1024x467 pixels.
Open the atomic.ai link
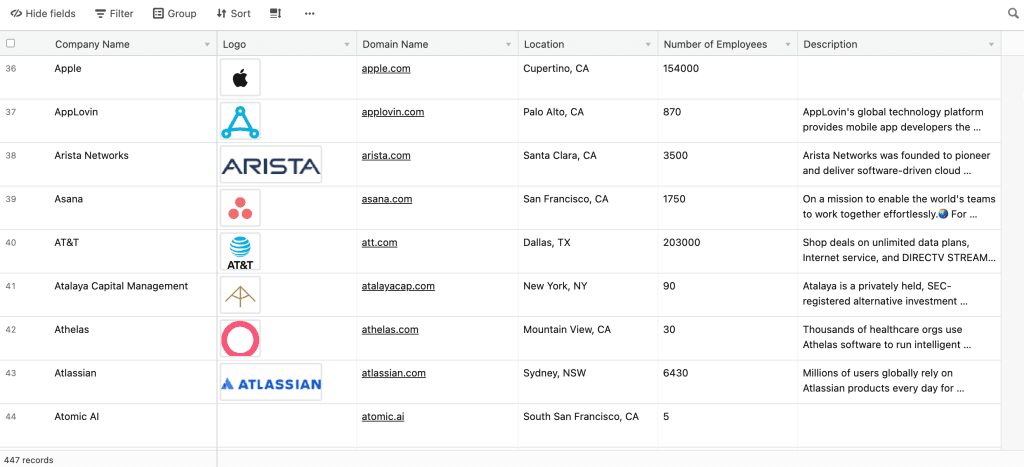click(383, 416)
